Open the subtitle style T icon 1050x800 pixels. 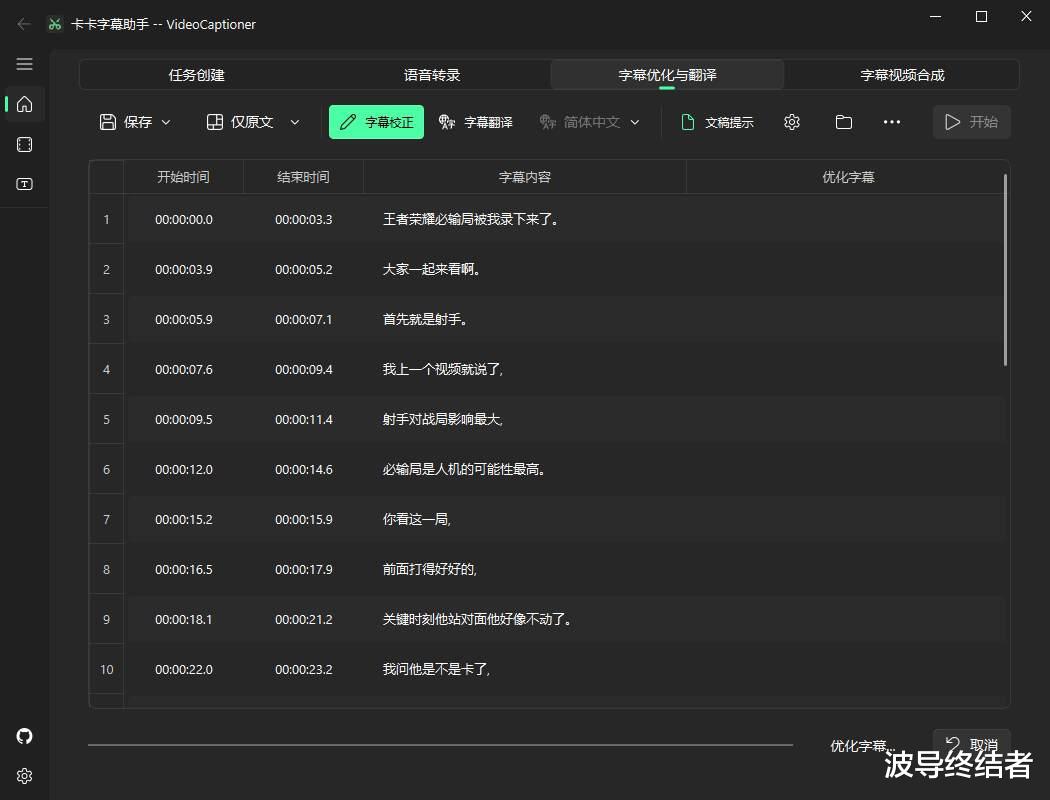[24, 184]
